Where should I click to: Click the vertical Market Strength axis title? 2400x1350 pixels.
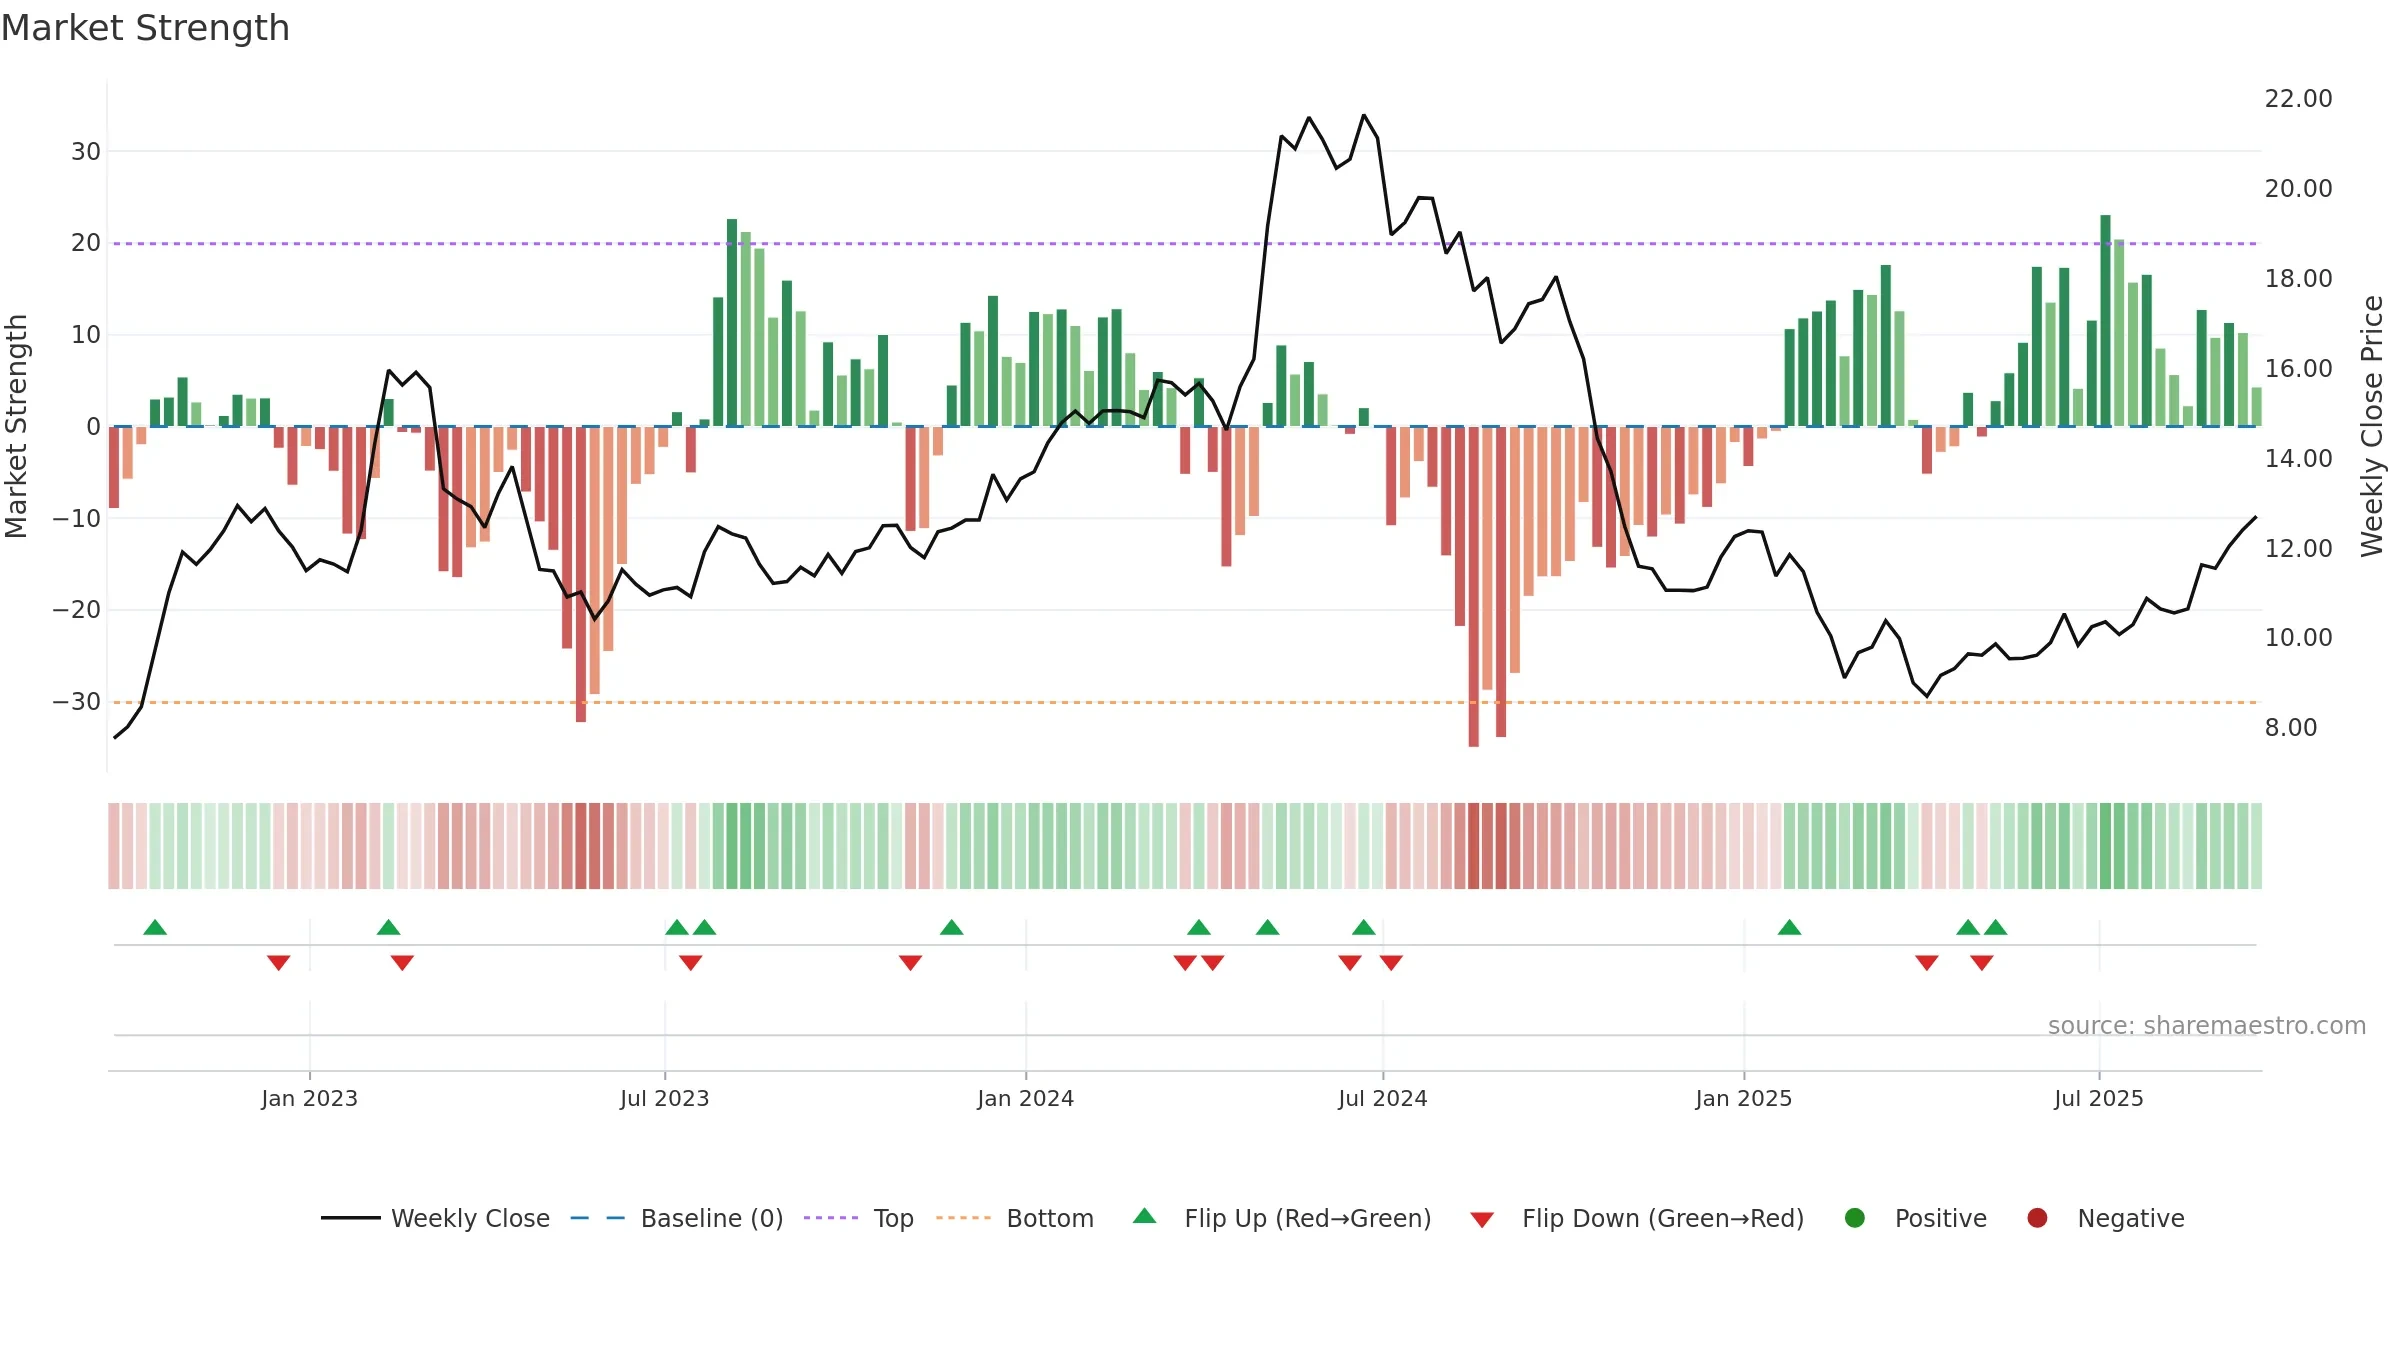click(x=16, y=426)
